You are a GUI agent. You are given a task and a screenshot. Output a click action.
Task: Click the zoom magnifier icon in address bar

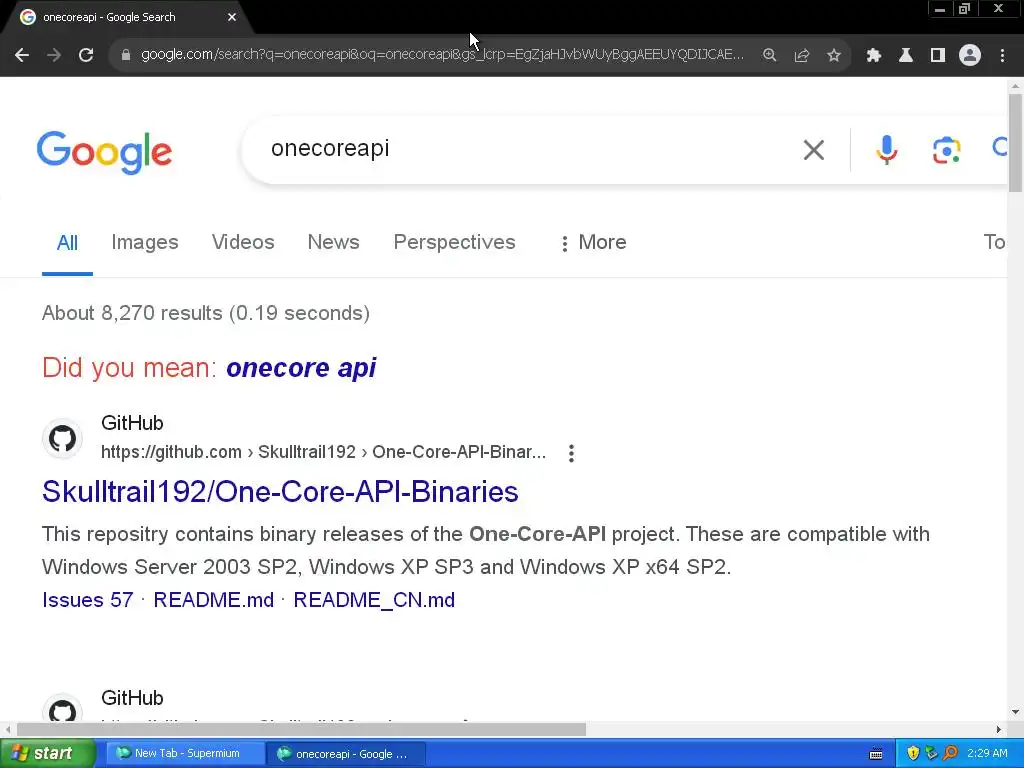coord(770,56)
